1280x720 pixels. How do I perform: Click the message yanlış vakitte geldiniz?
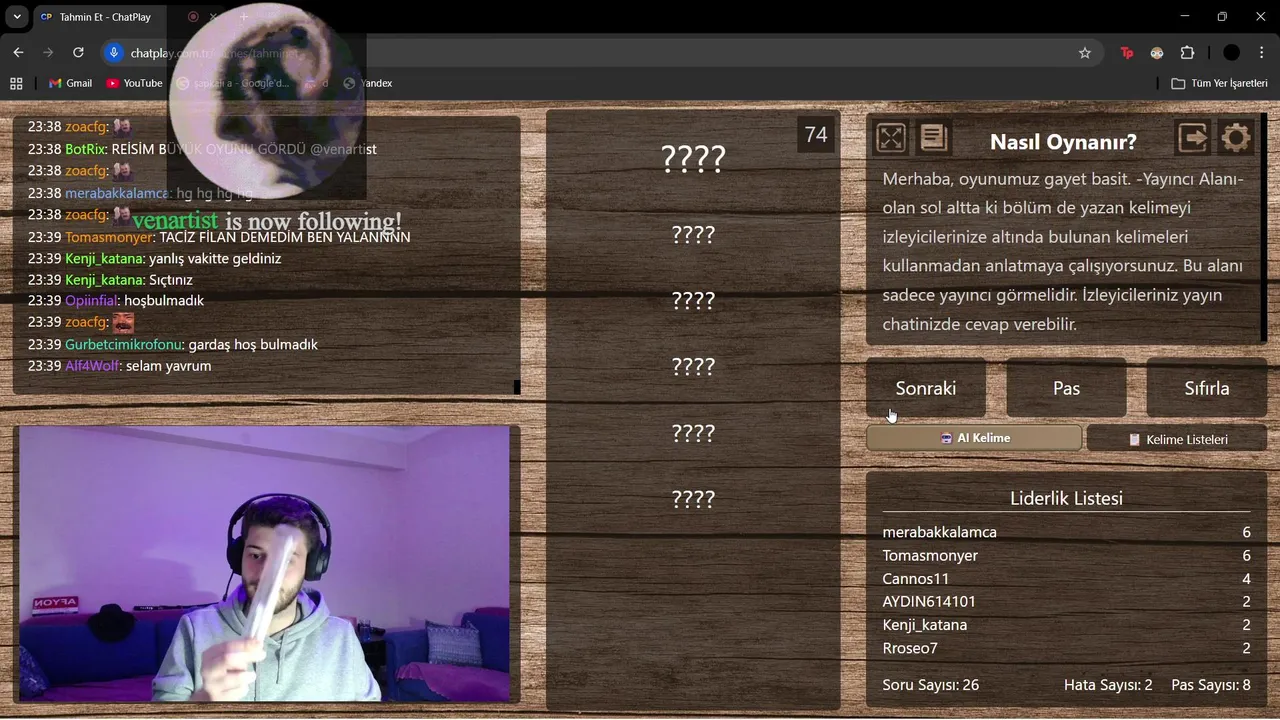215,259
